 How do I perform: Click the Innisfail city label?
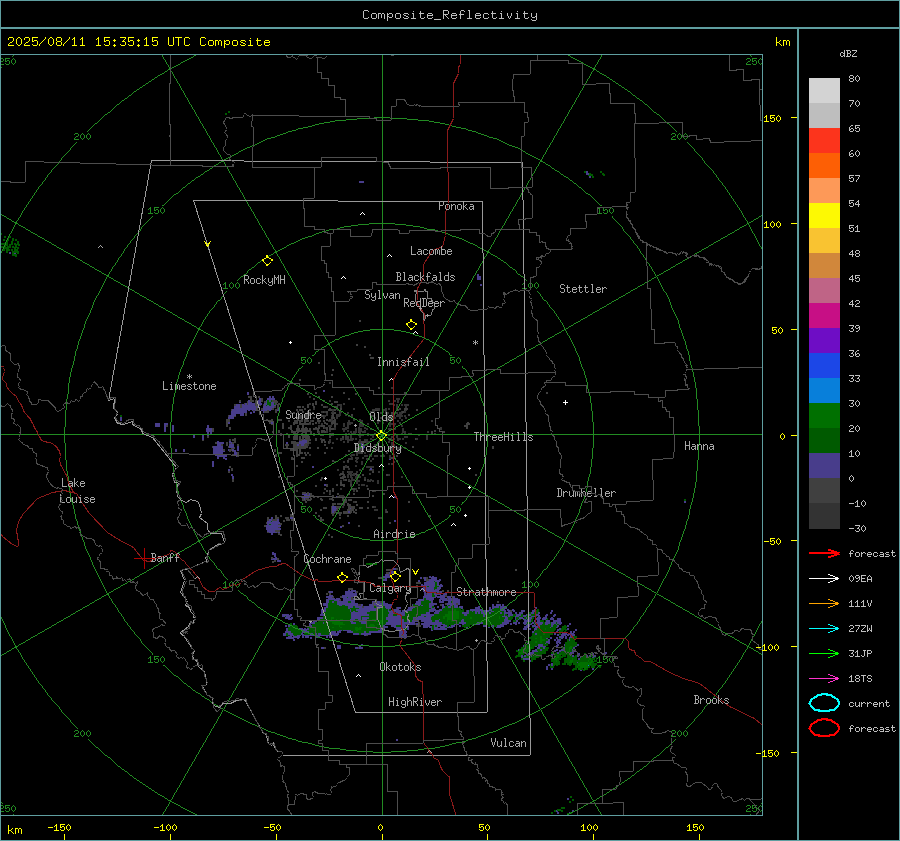(403, 362)
